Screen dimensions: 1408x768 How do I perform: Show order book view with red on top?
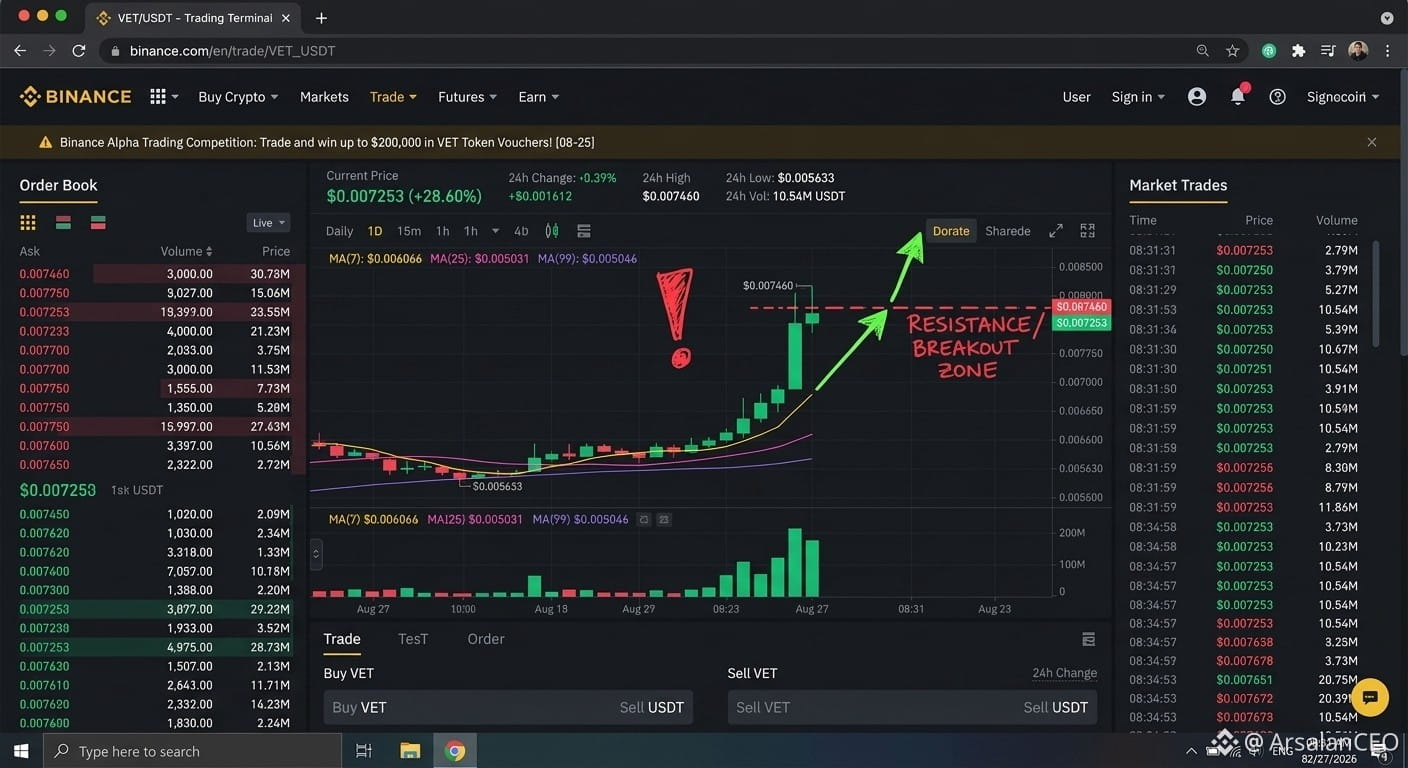(x=63, y=222)
